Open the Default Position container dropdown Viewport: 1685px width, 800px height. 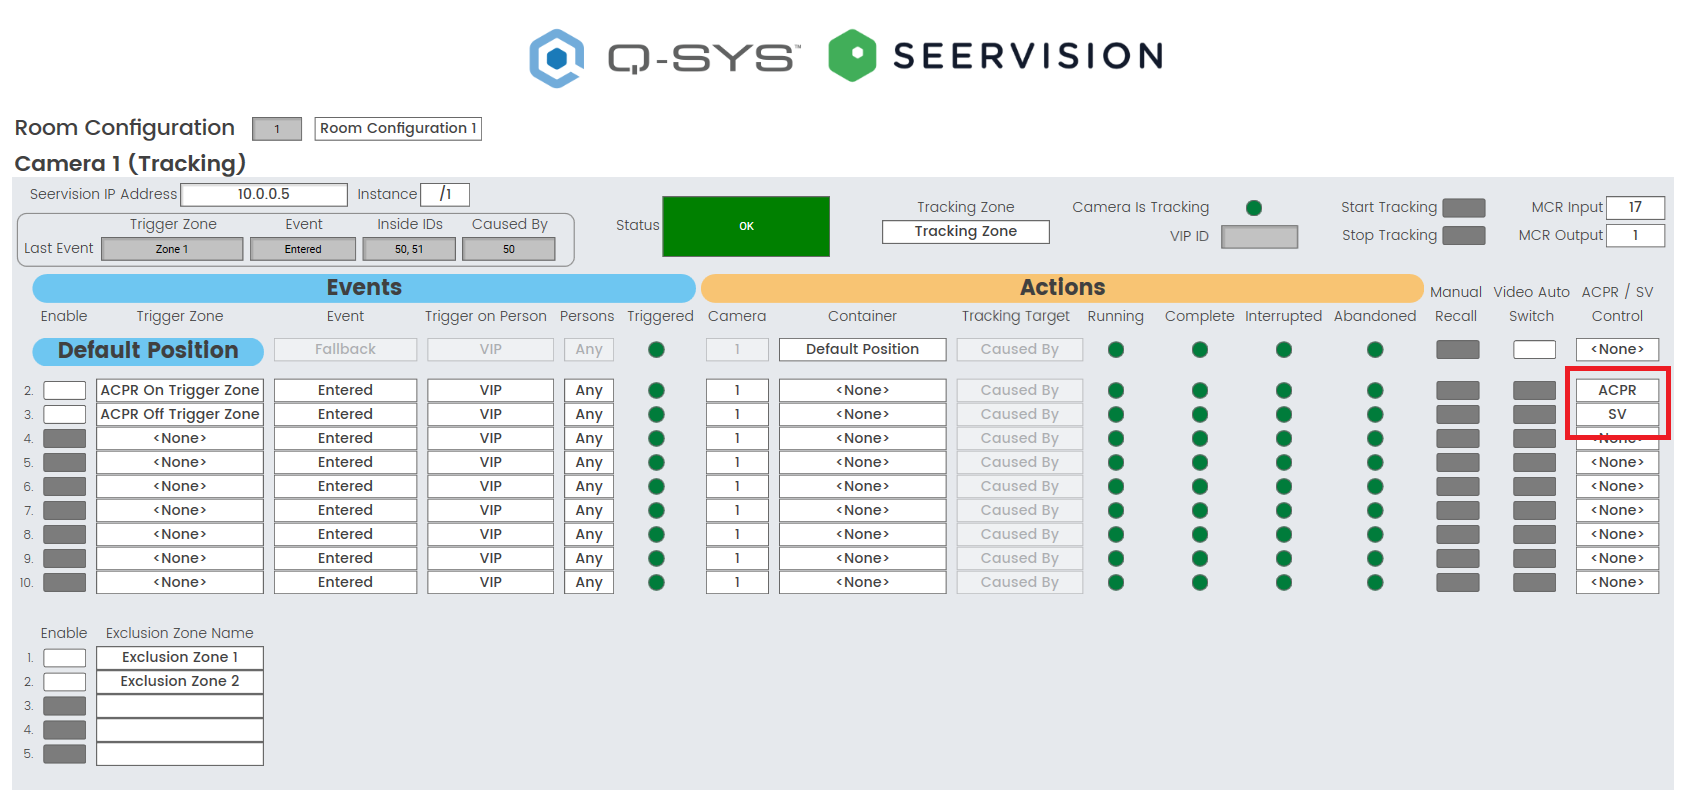pyautogui.click(x=862, y=349)
